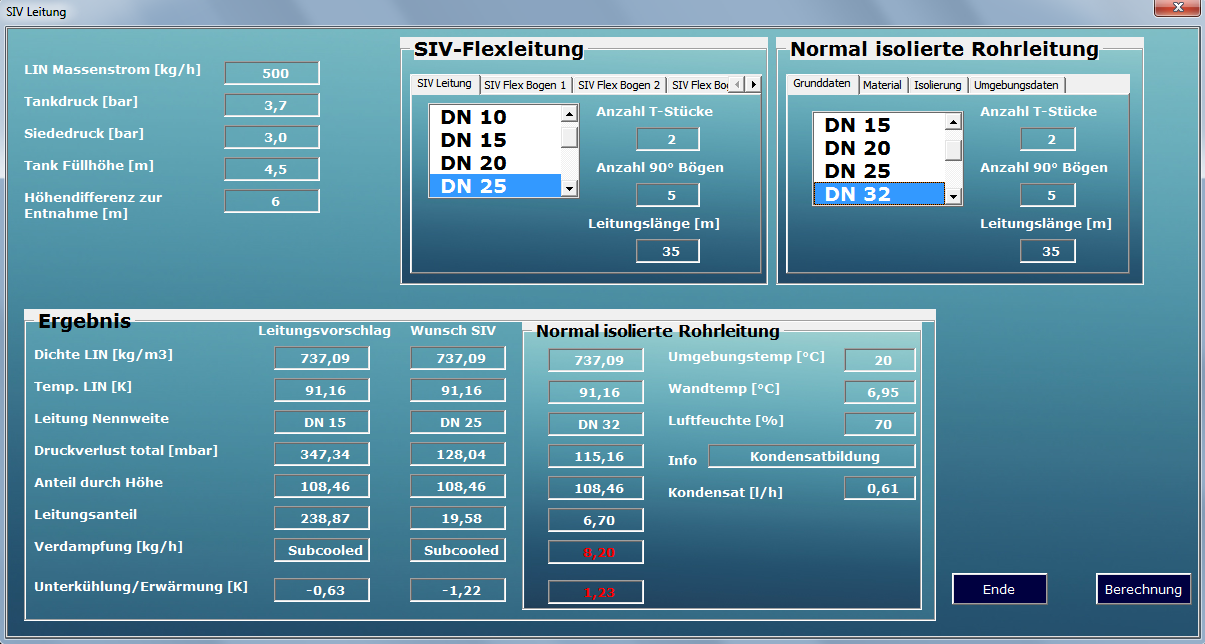1205x644 pixels.
Task: Open the Material tab
Action: pyautogui.click(x=882, y=85)
